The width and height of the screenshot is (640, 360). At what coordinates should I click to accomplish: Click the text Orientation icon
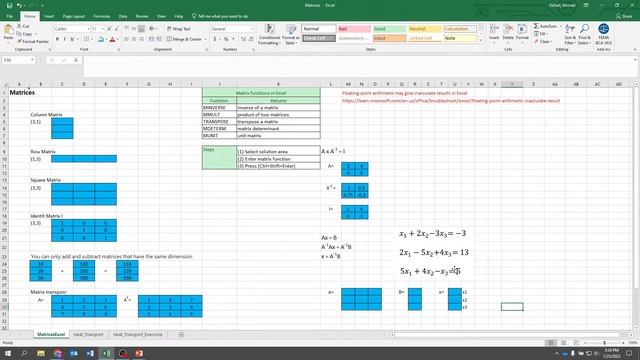(x=152, y=29)
